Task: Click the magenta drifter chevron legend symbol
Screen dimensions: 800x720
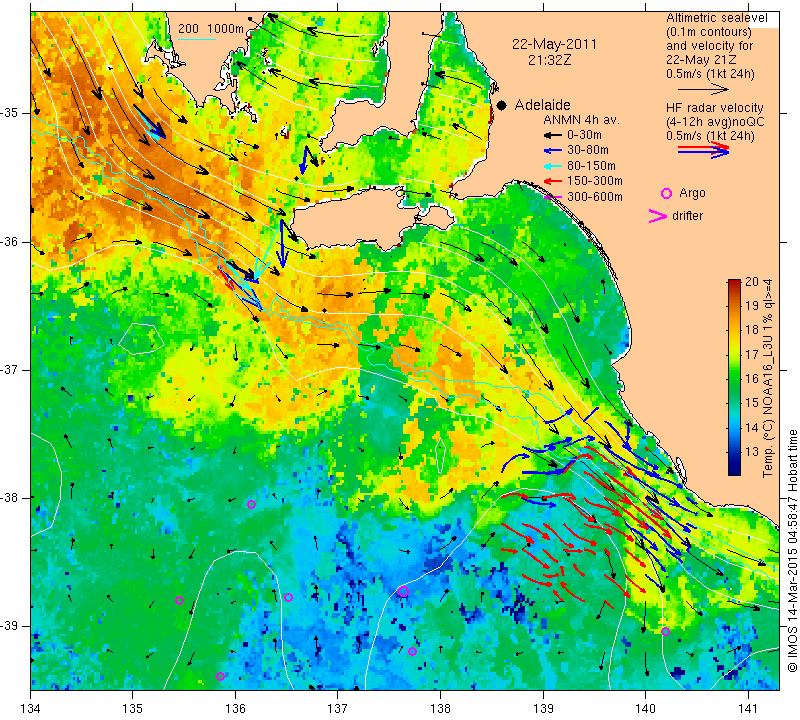Action: 658,216
